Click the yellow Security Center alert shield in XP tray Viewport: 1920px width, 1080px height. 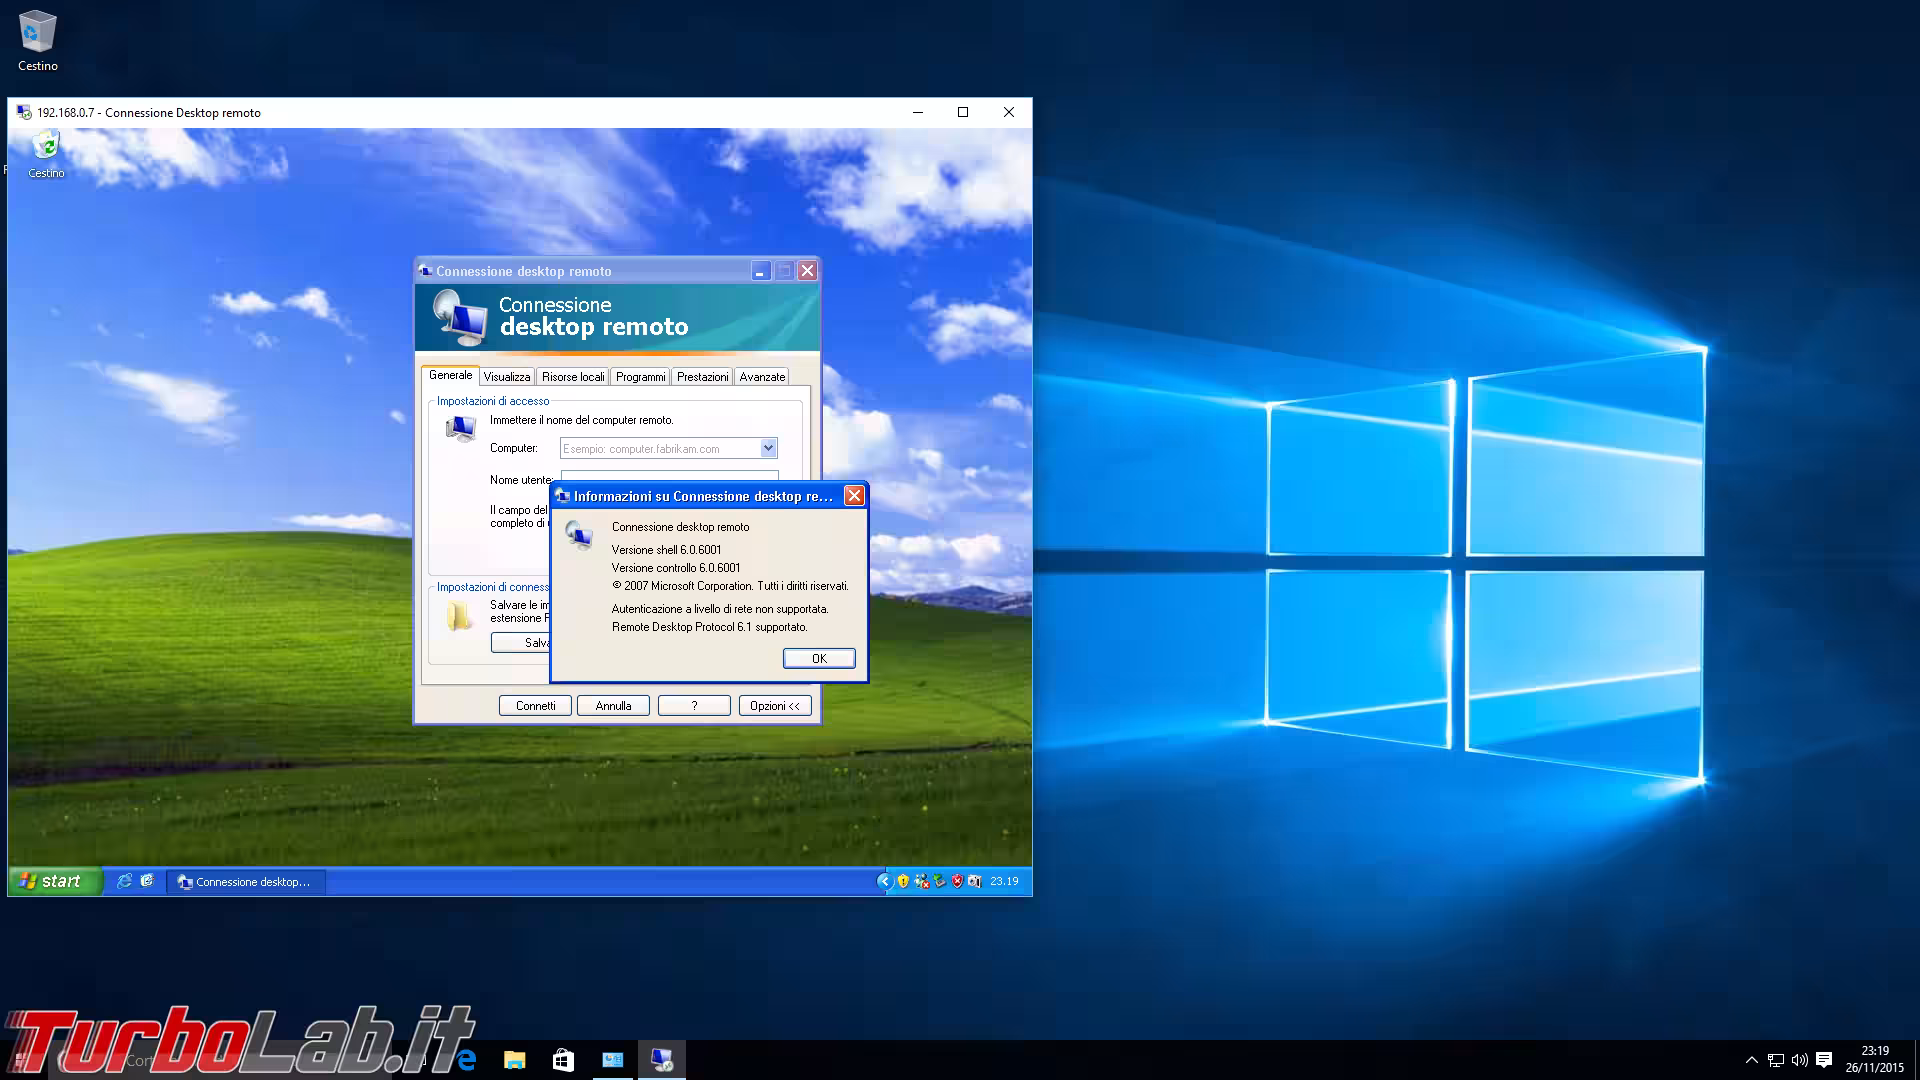[903, 881]
